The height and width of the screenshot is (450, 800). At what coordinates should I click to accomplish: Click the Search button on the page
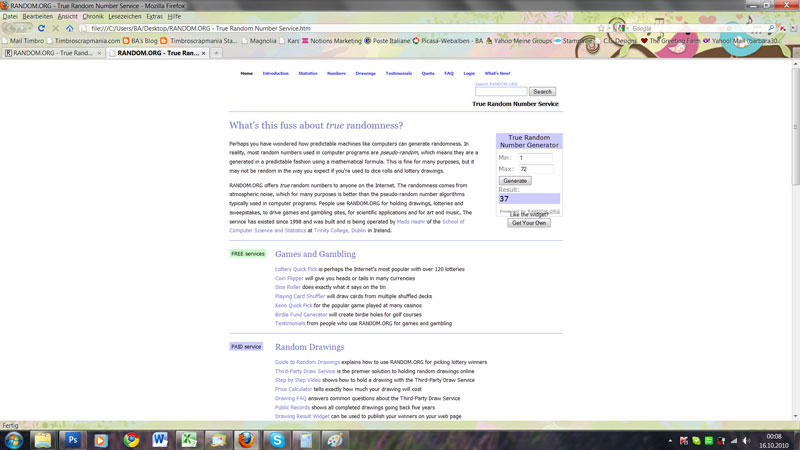542,91
